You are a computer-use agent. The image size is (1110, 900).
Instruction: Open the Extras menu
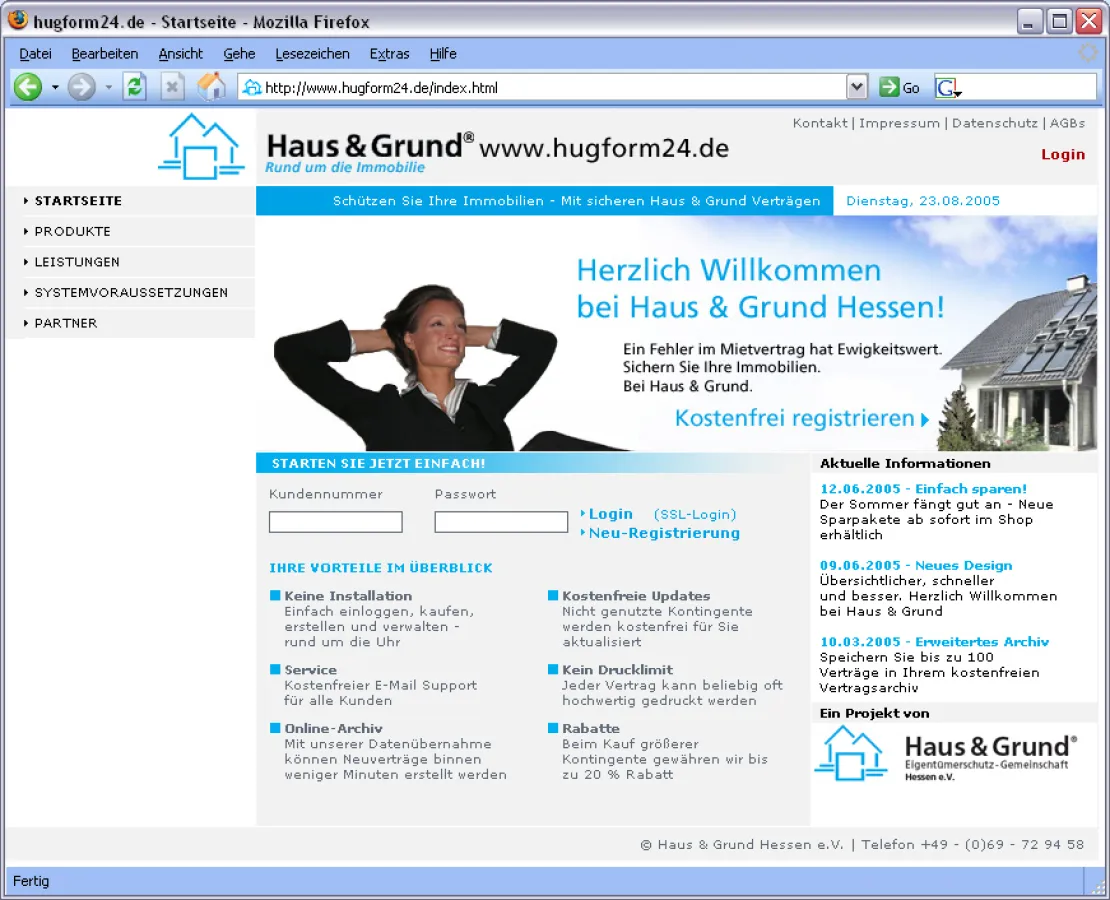pyautogui.click(x=389, y=54)
